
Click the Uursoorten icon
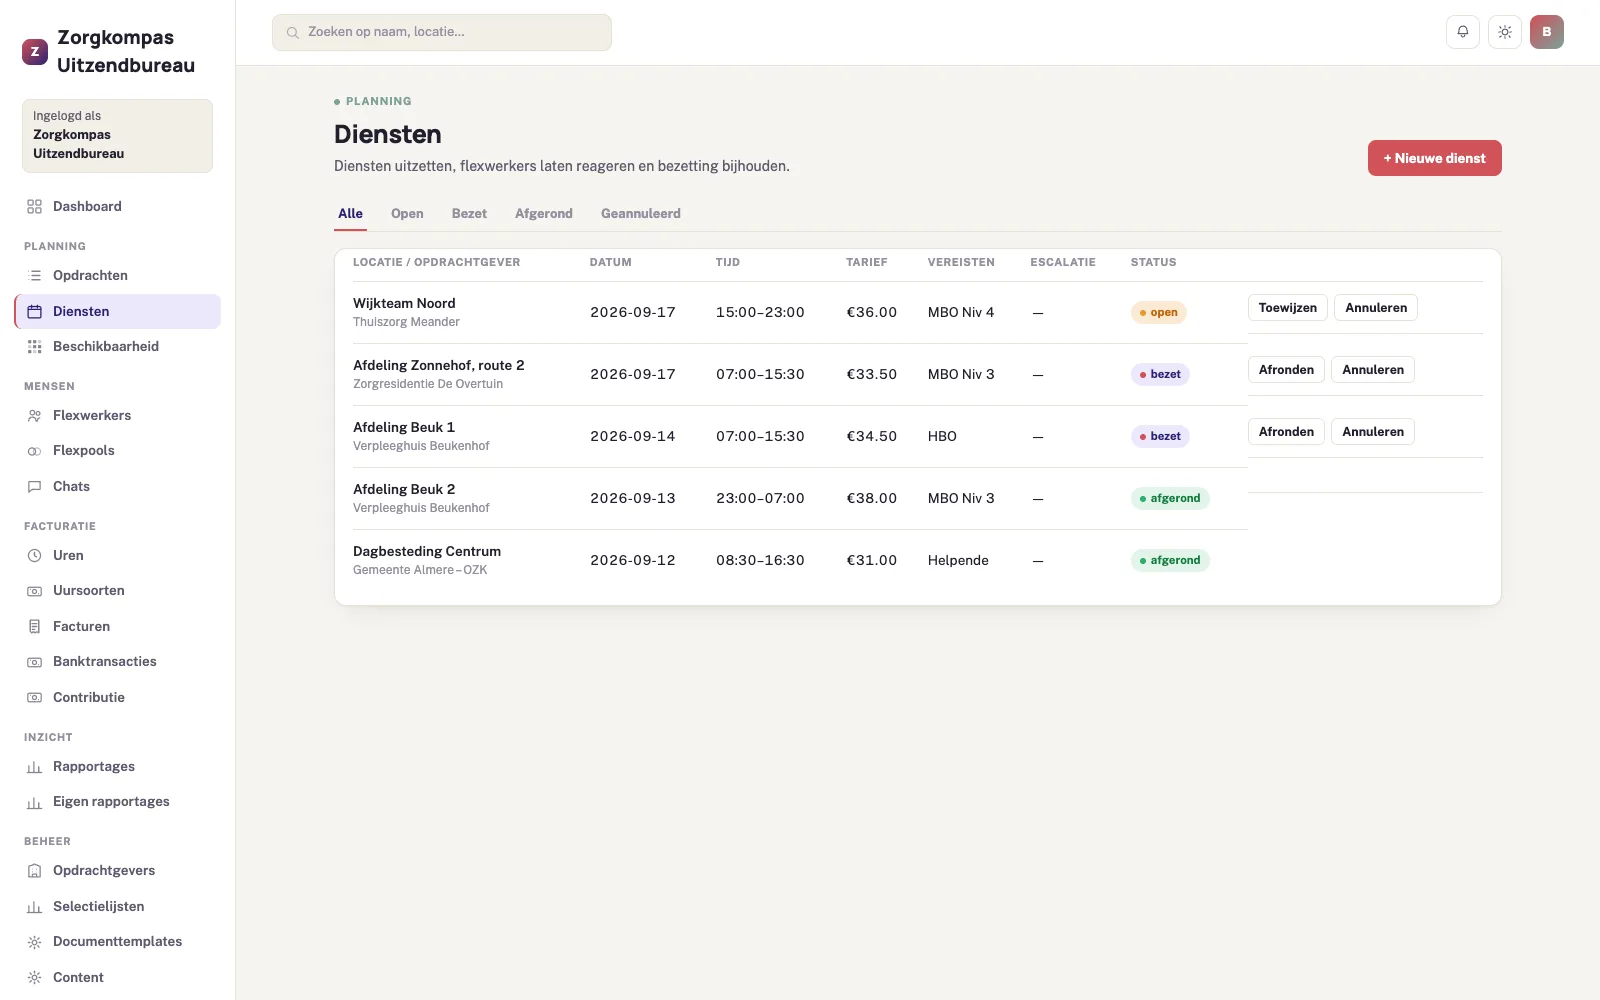click(x=34, y=591)
